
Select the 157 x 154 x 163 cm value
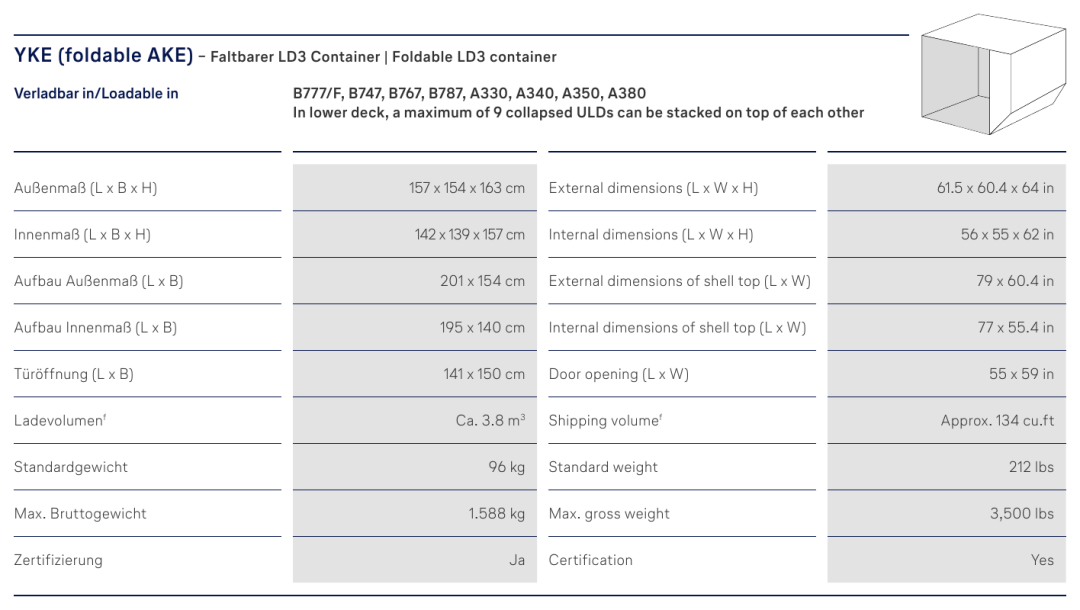click(466, 188)
